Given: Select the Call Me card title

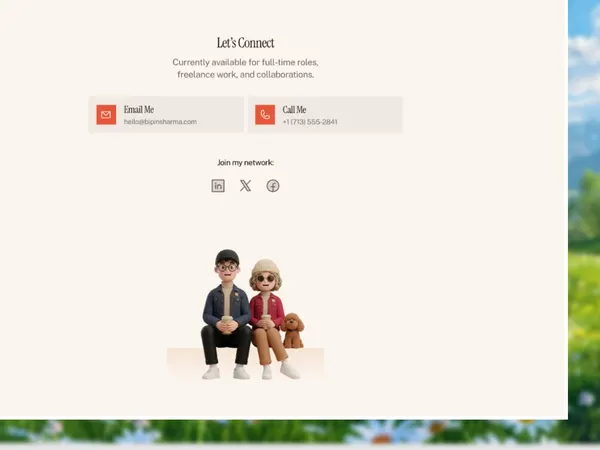Looking at the screenshot, I should point(294,109).
